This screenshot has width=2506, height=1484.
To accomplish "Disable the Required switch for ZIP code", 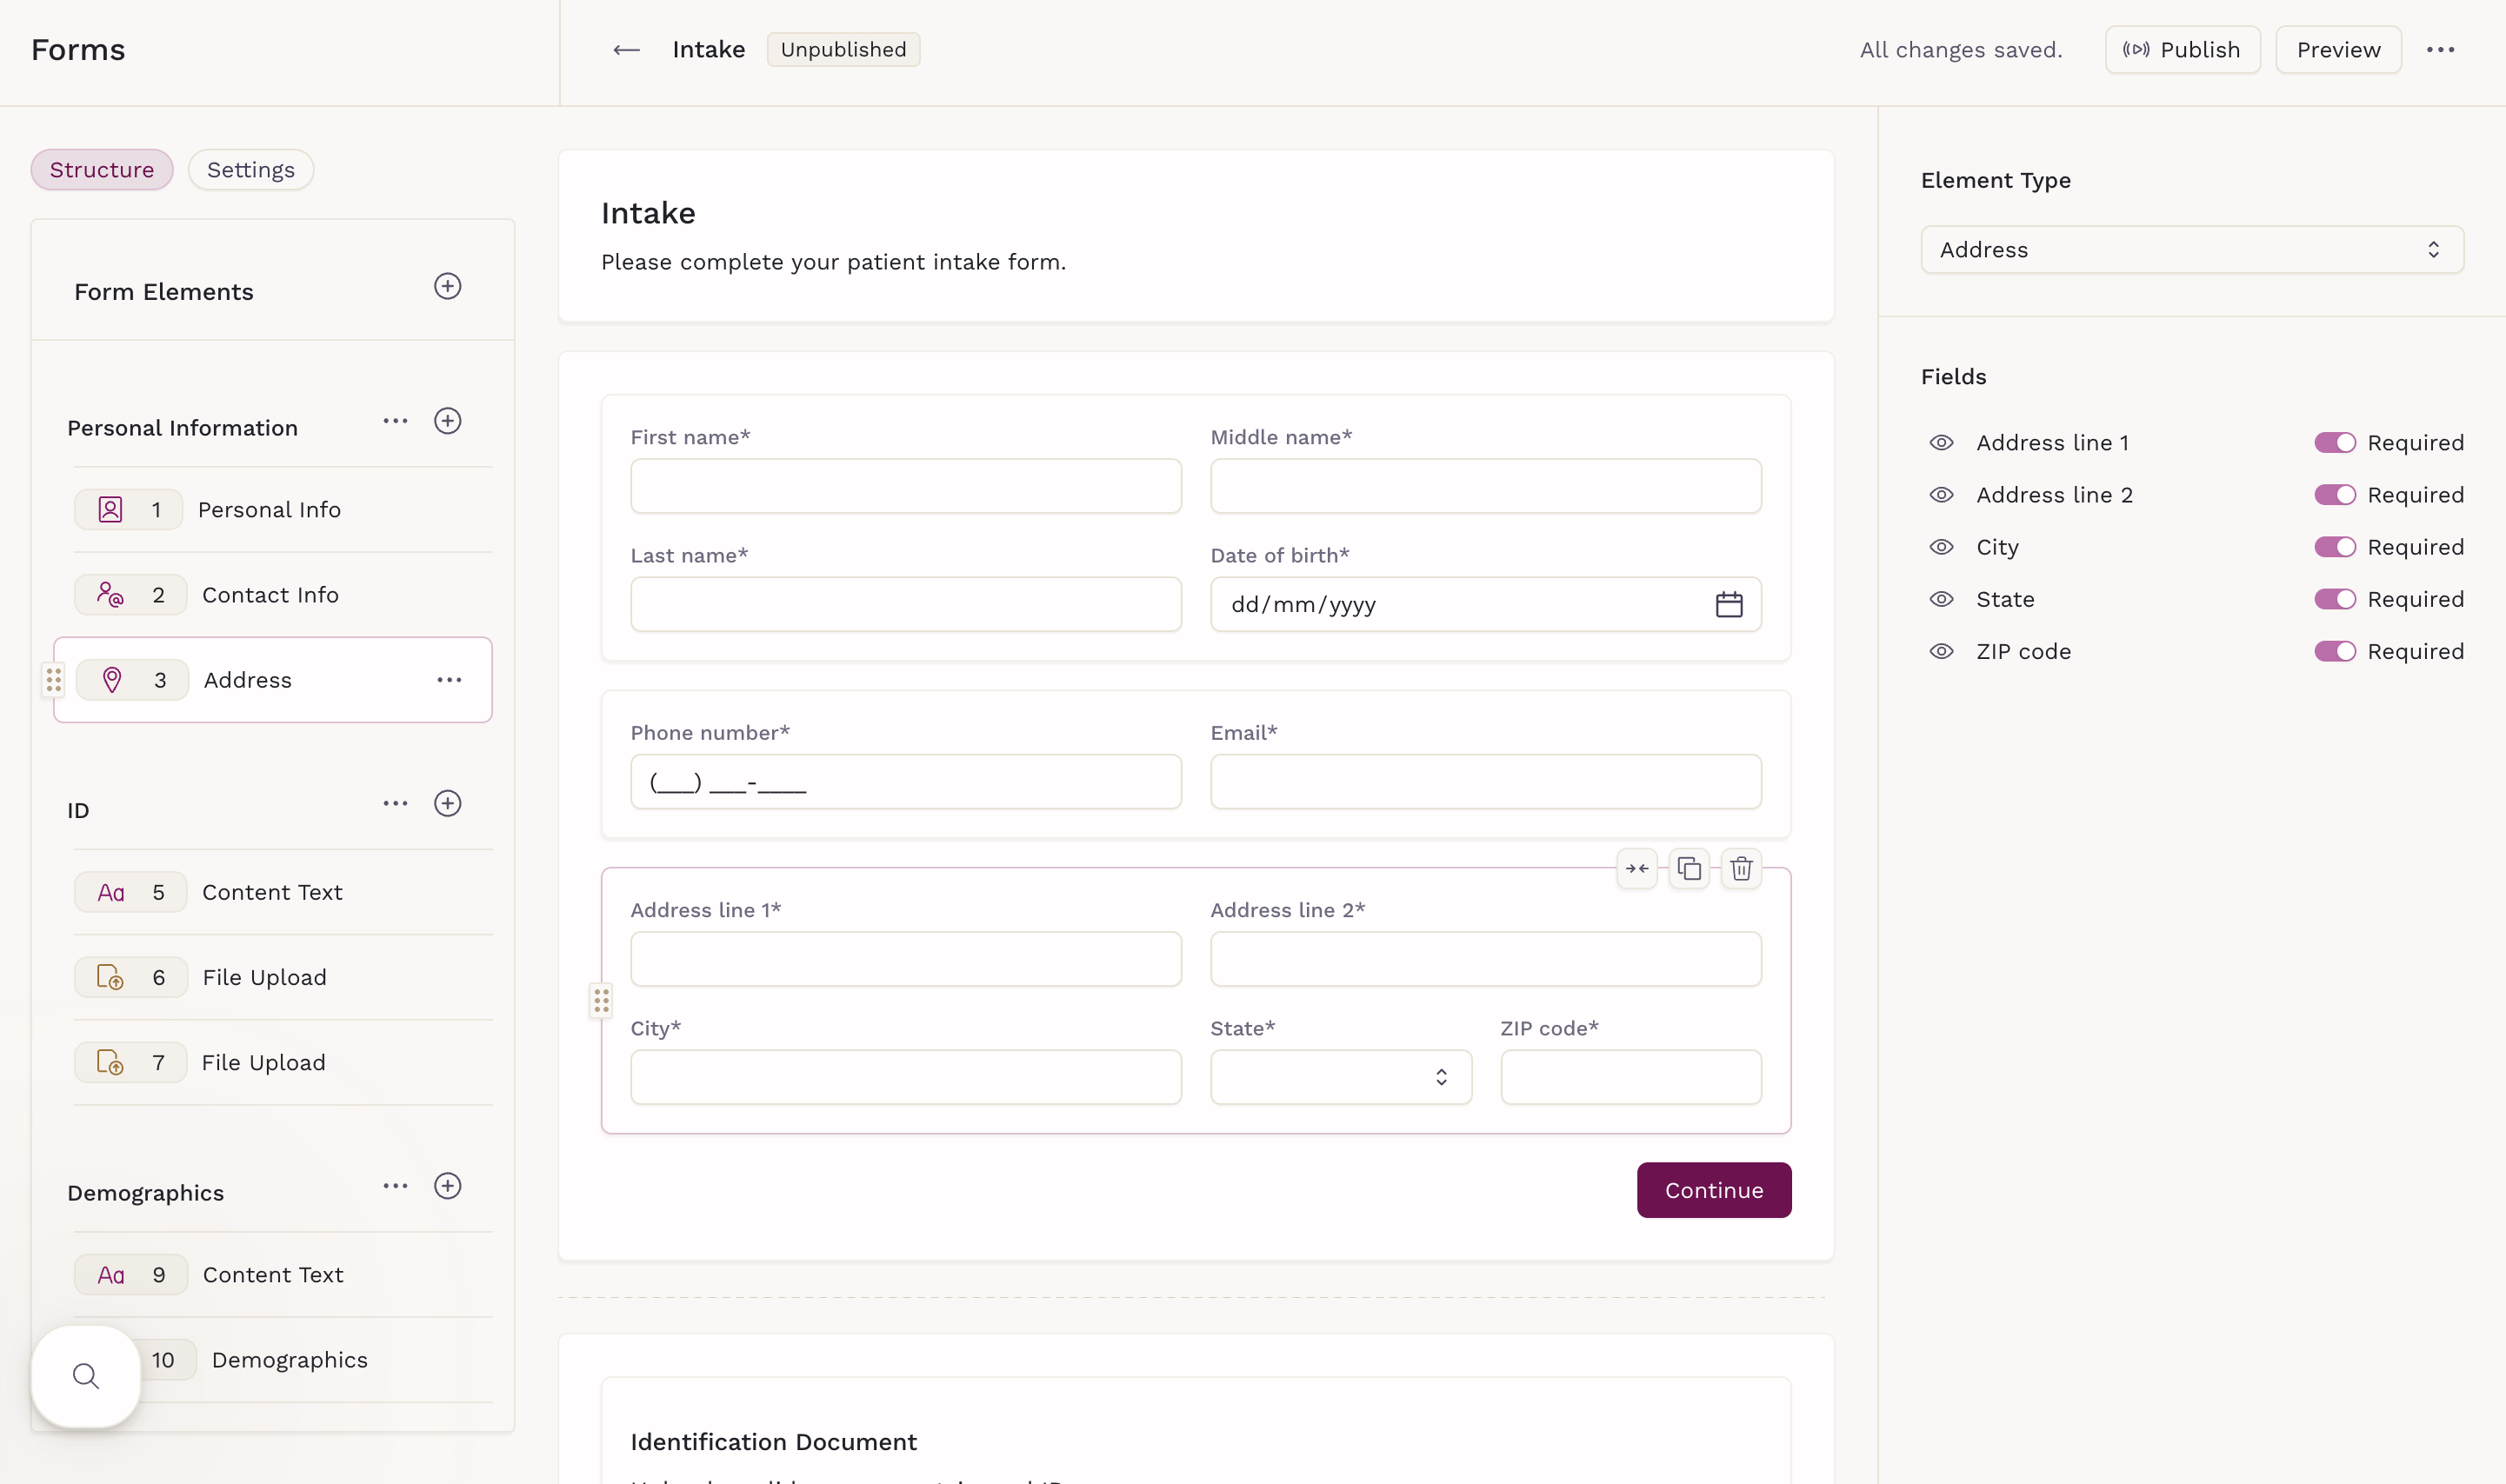I will click(2334, 651).
